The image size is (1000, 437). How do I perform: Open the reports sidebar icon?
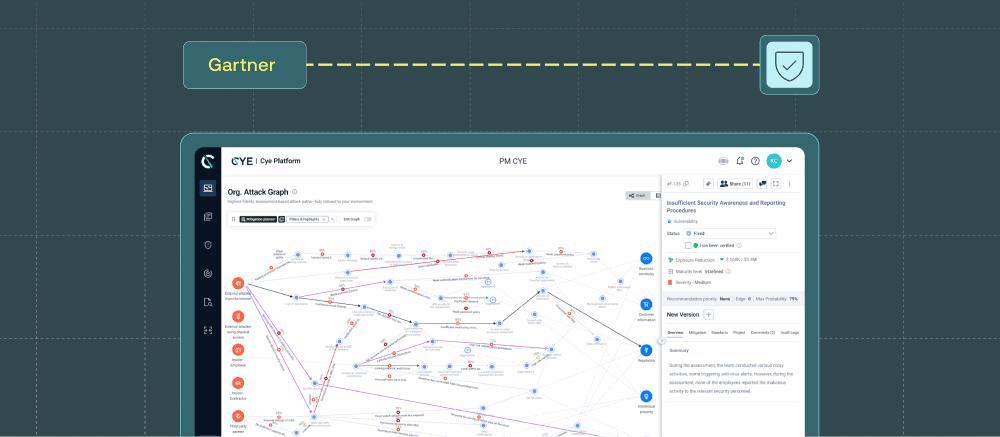coord(207,217)
